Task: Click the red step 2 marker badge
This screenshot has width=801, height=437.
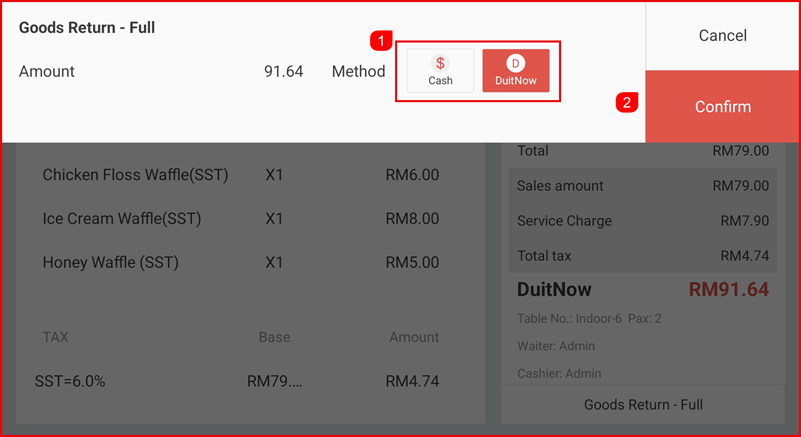Action: point(627,102)
